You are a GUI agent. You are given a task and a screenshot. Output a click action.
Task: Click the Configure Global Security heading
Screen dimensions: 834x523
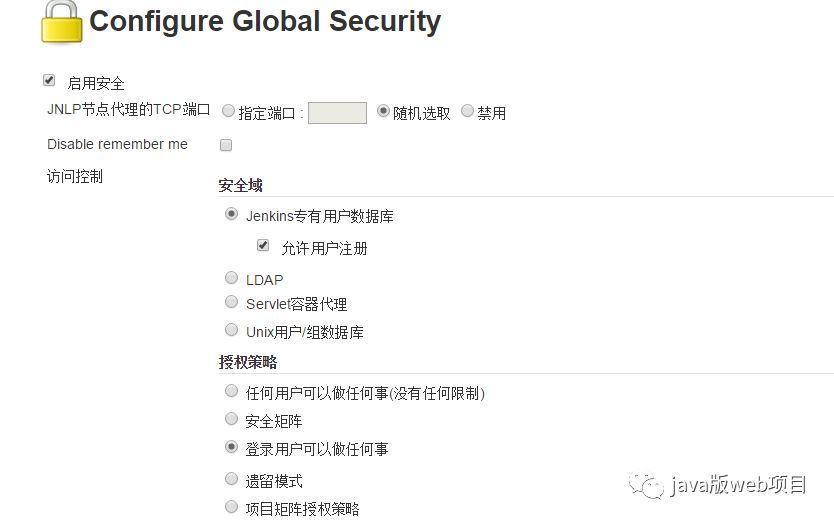coord(265,22)
